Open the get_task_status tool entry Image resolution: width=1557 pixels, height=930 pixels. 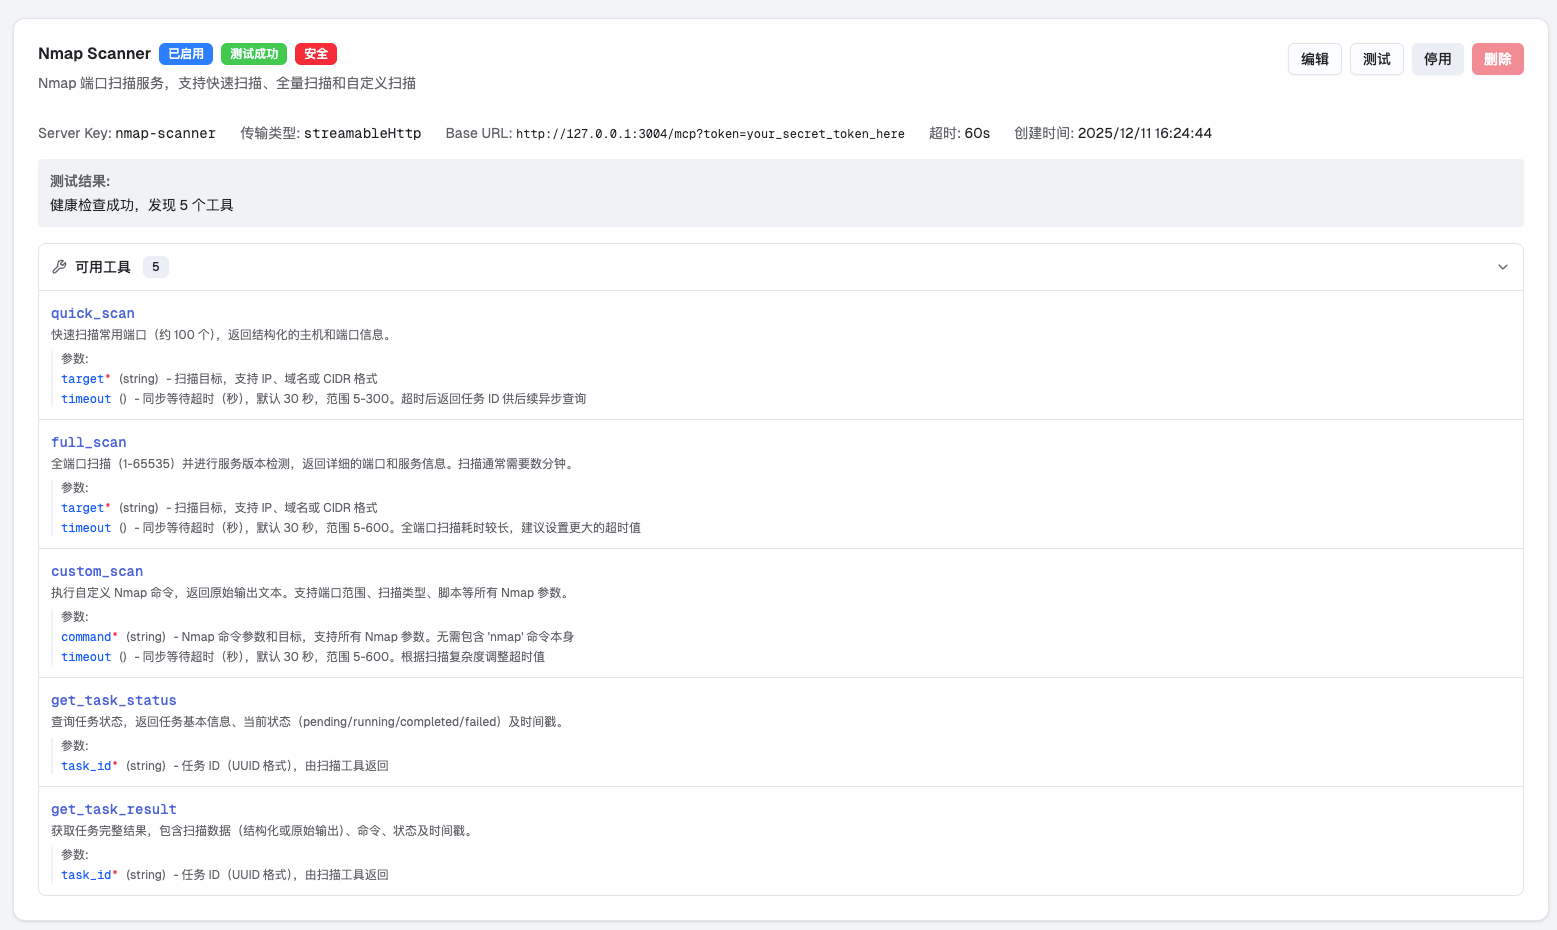[113, 700]
